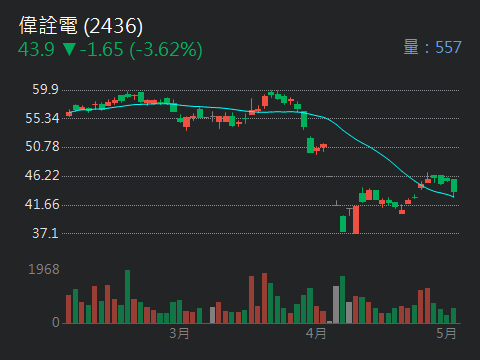
Task: Select the 59.9 price axis label
Action: (x=45, y=89)
